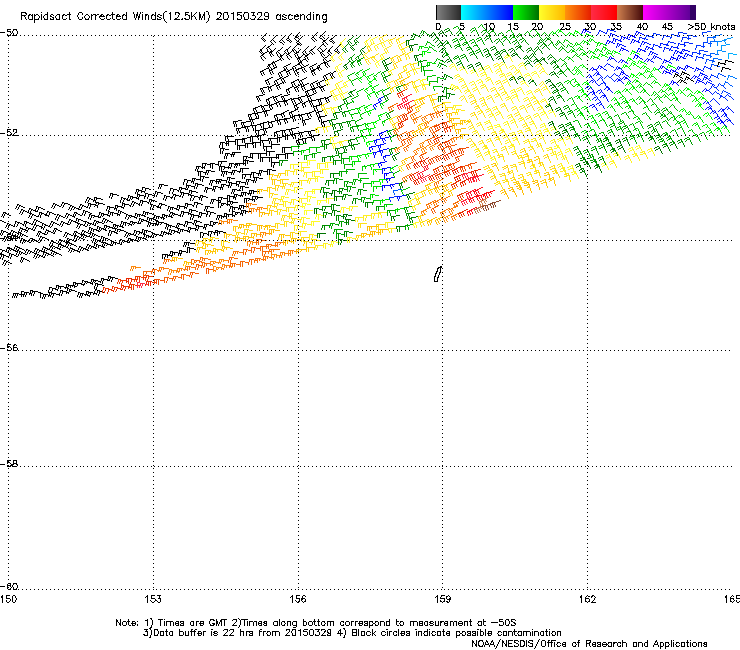Click the longitude label '156'
Image resolution: width=740 pixels, height=650 pixels.
tap(298, 599)
